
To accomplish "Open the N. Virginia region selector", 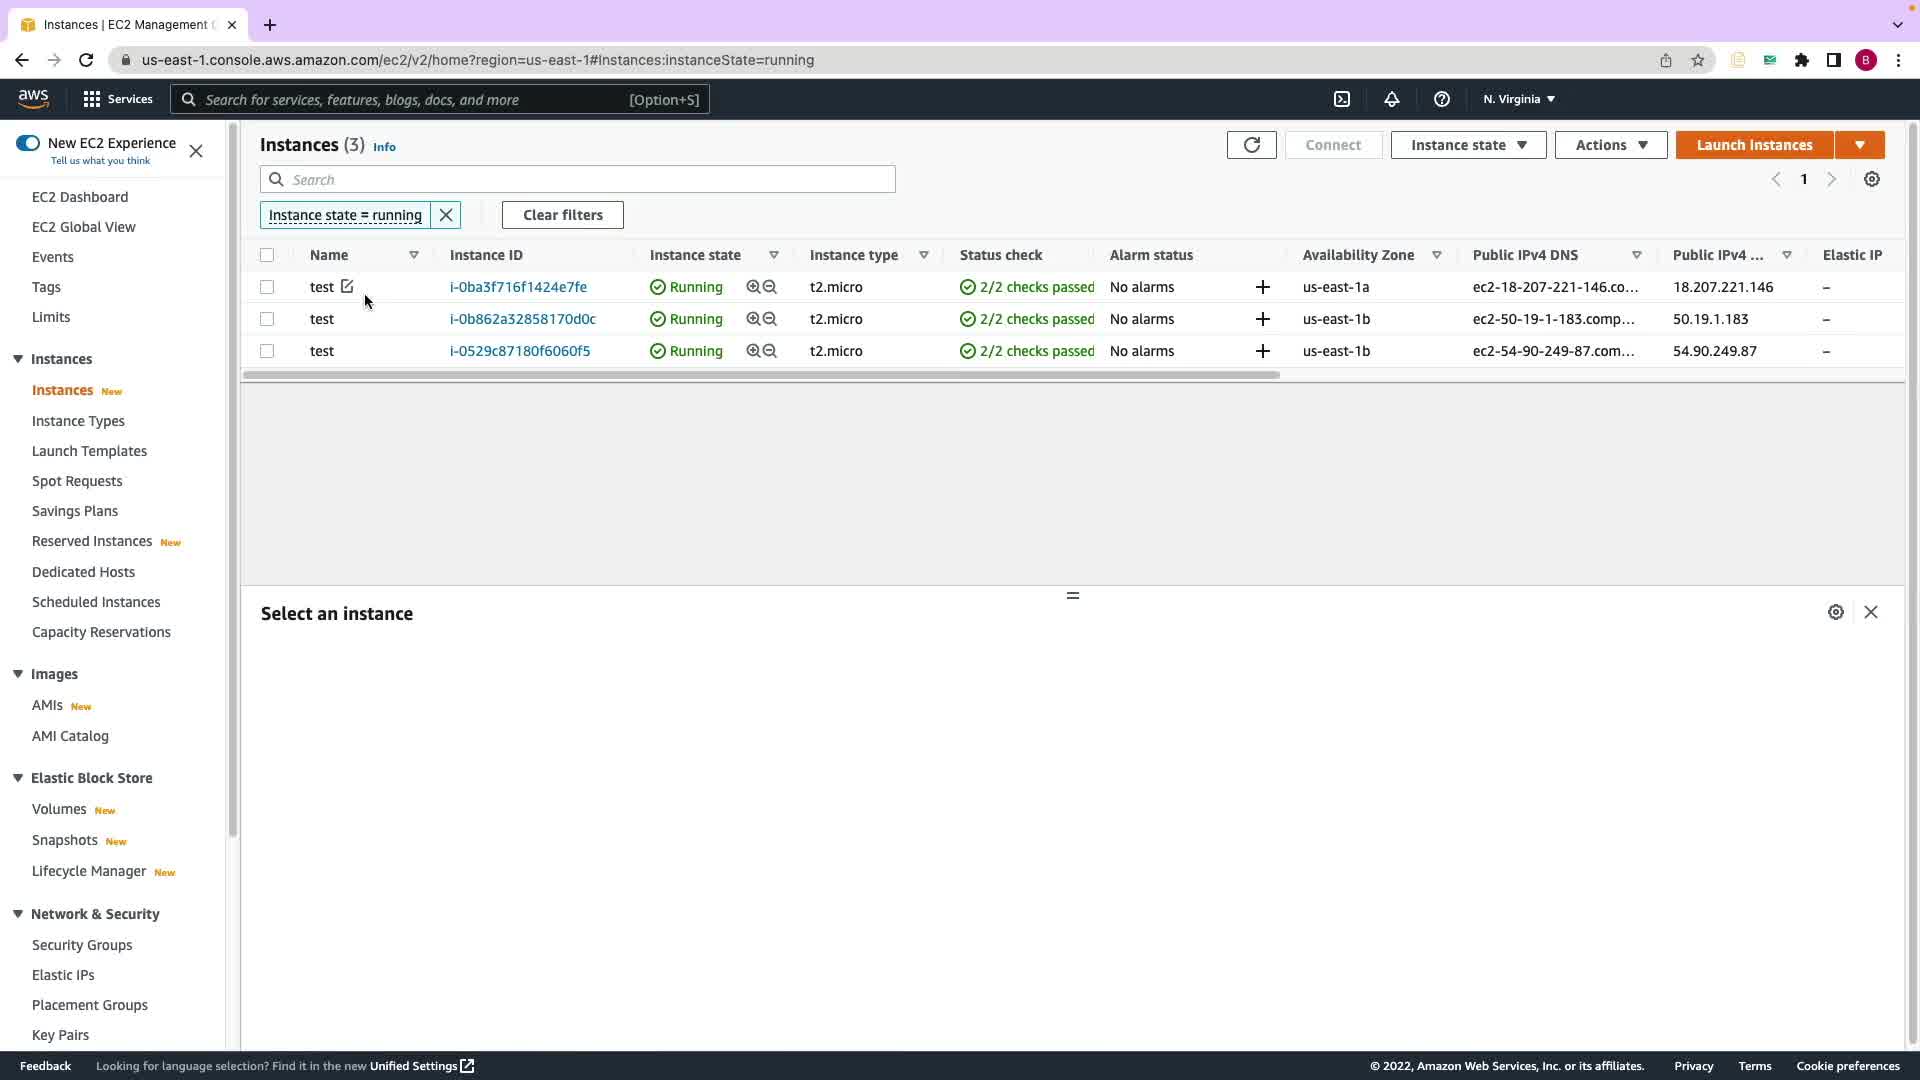I will [x=1518, y=99].
